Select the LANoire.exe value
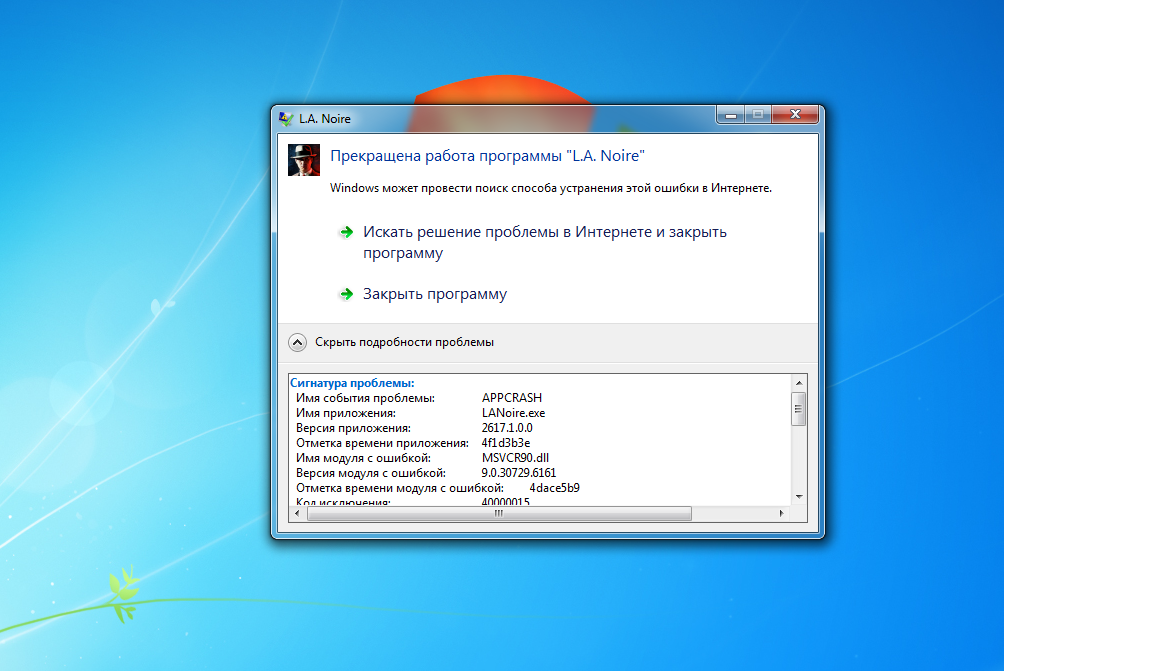Image resolution: width=1152 pixels, height=671 pixels. click(x=513, y=413)
